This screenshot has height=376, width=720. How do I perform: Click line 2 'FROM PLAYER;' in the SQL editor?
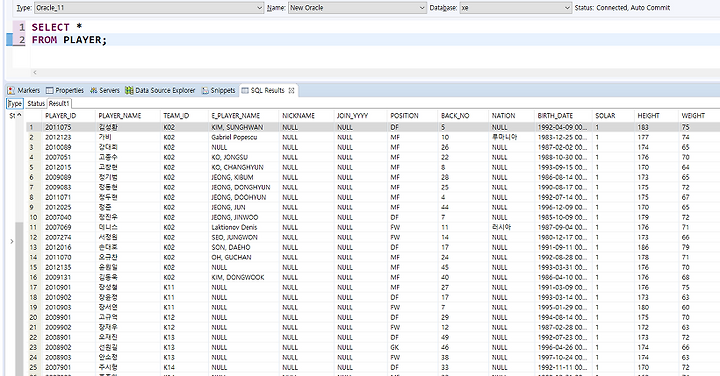click(x=69, y=40)
